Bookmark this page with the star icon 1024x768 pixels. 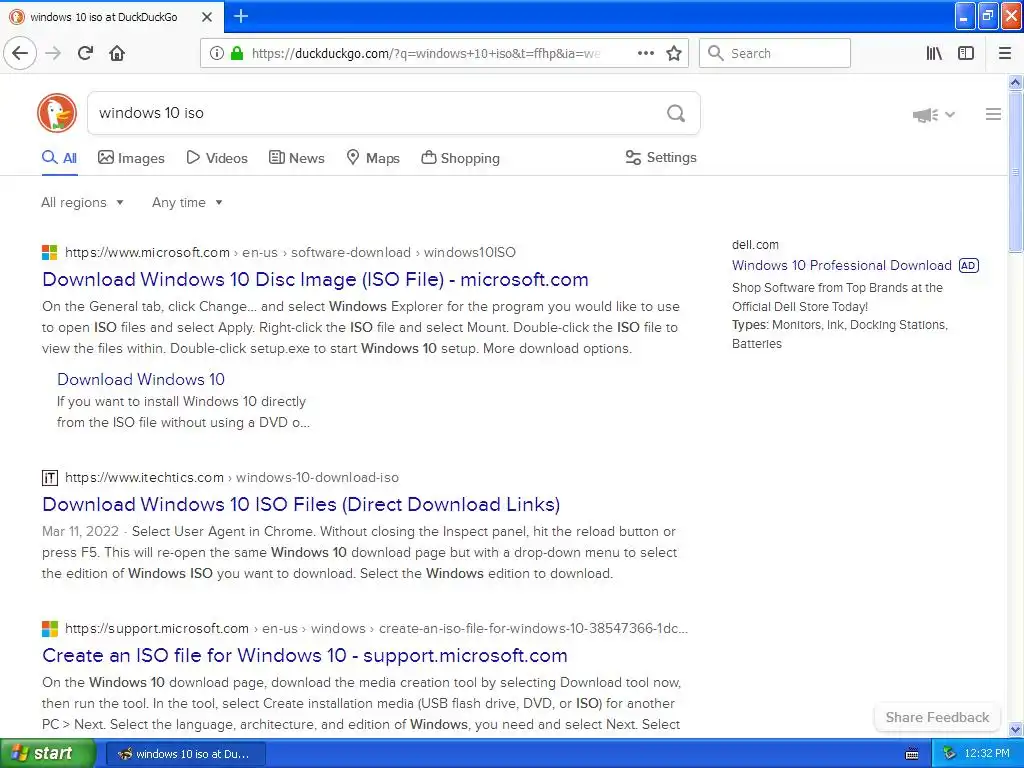(x=673, y=53)
